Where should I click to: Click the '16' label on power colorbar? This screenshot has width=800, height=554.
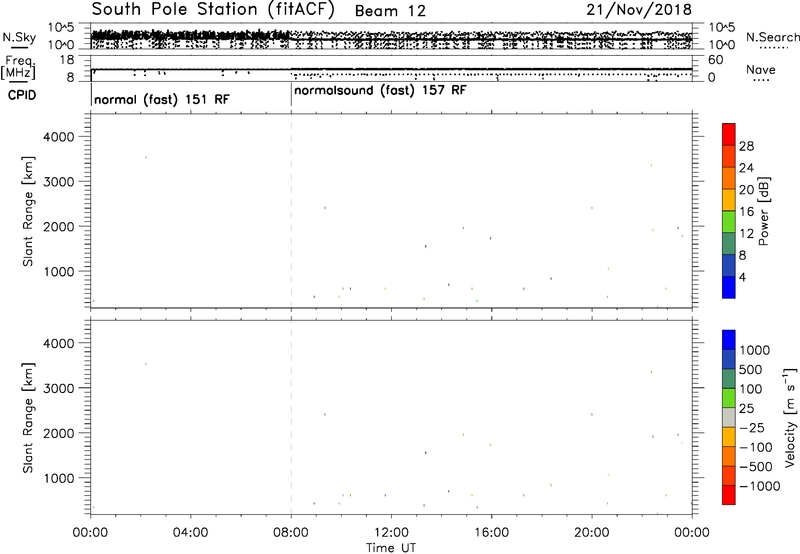(746, 212)
